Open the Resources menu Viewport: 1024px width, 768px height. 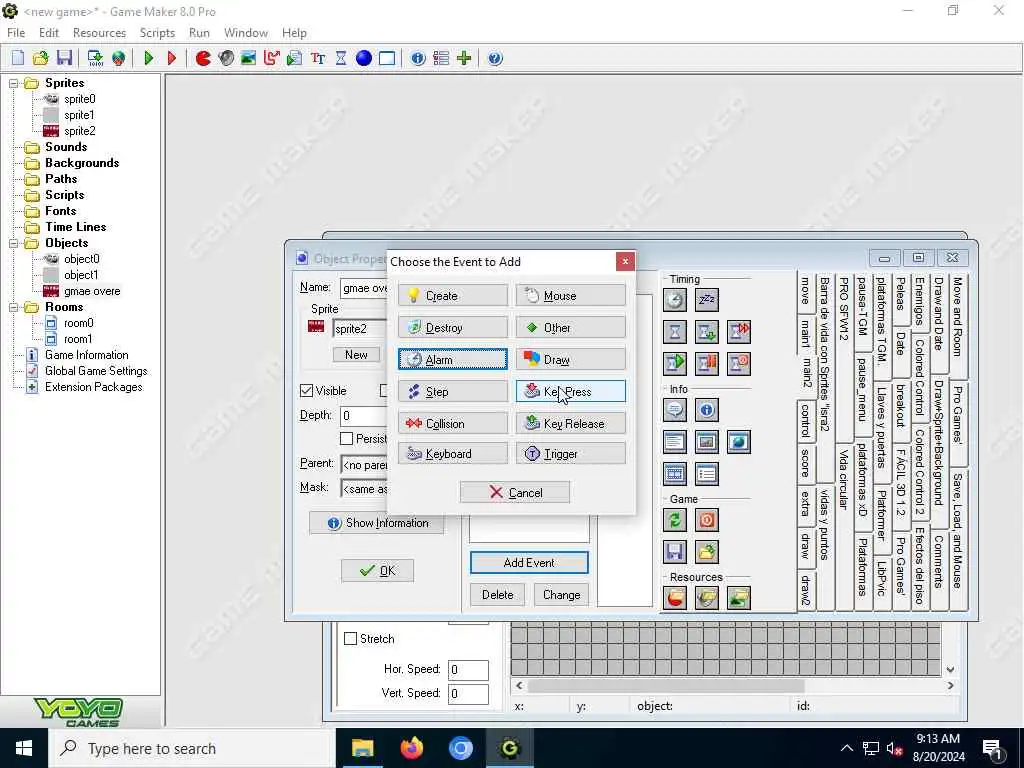[99, 33]
